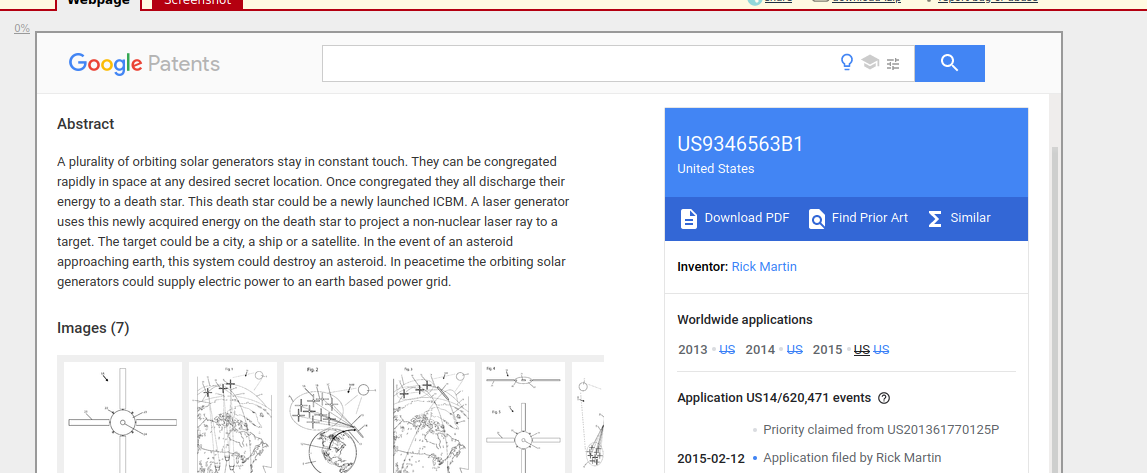Open advanced search filter sliders icon
The width and height of the screenshot is (1147, 473).
pos(893,64)
